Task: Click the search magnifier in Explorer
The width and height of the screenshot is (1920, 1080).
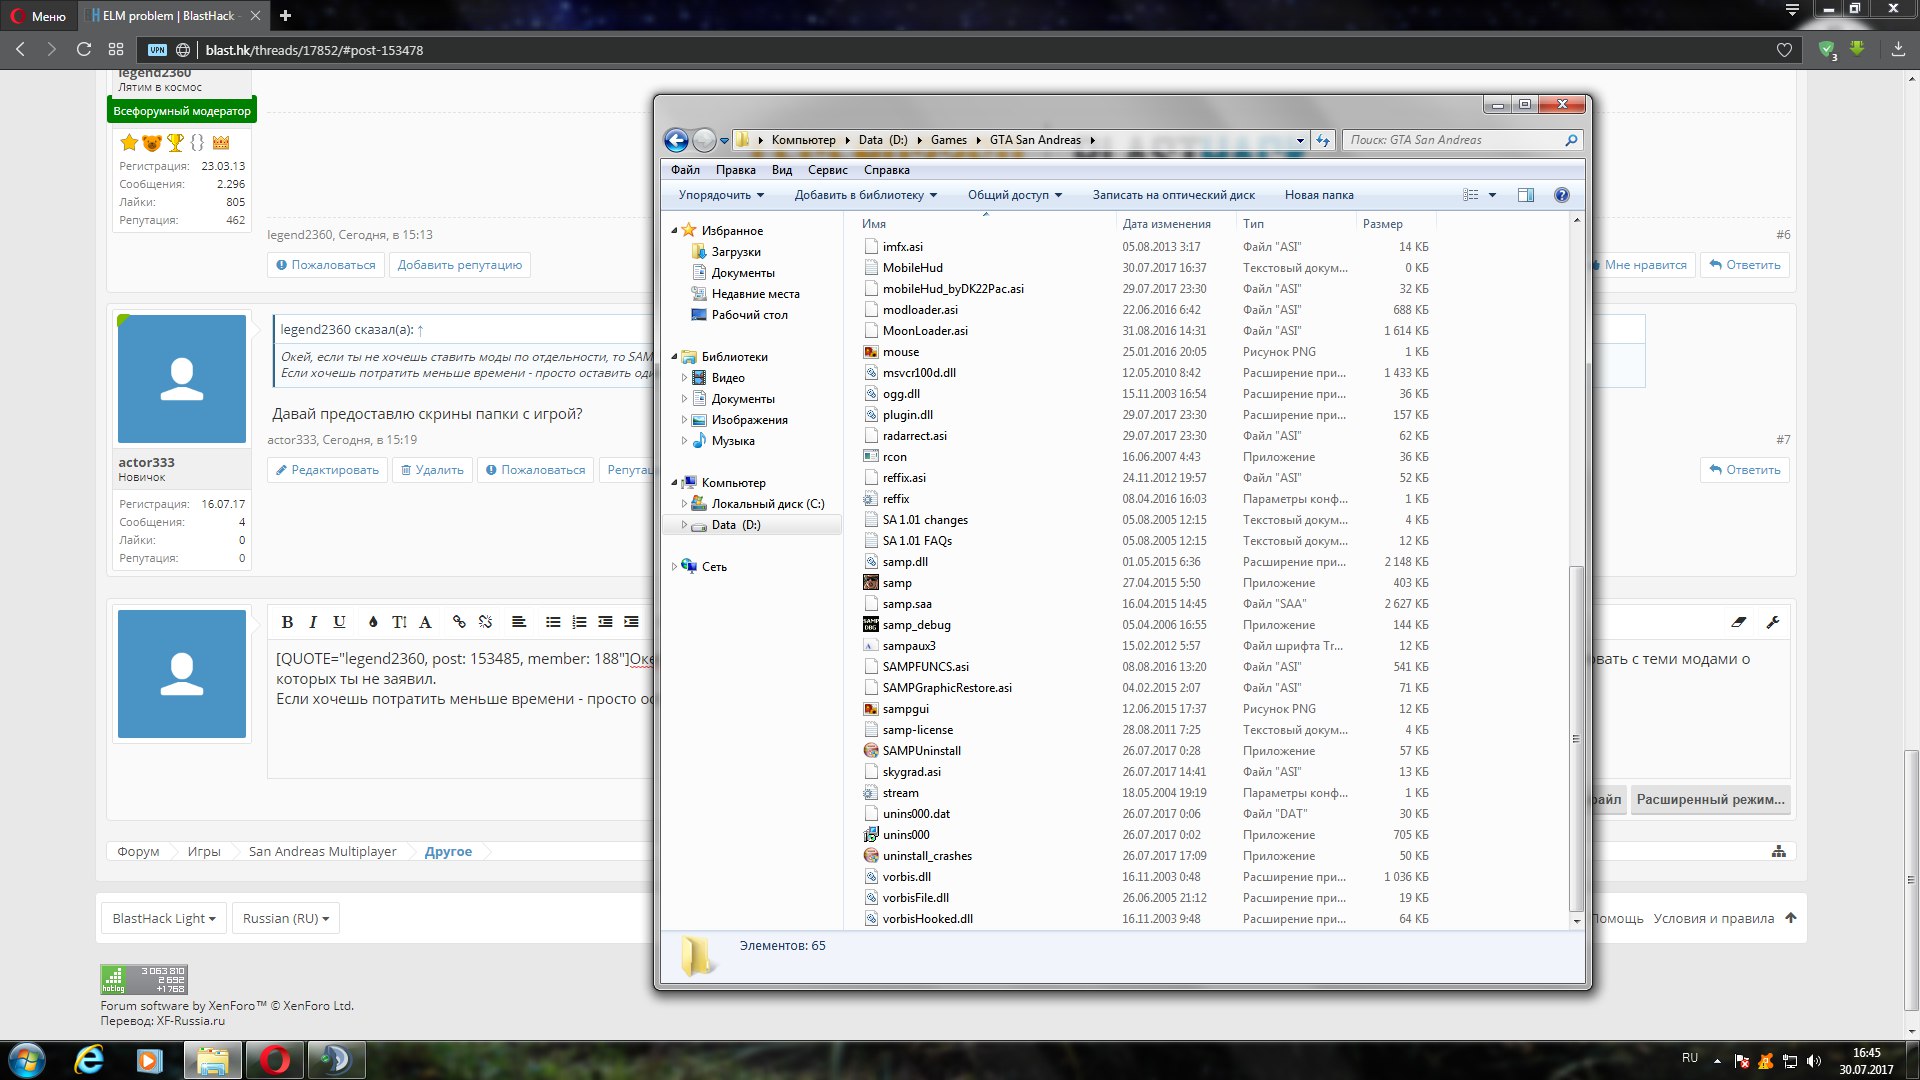Action: click(x=1571, y=140)
